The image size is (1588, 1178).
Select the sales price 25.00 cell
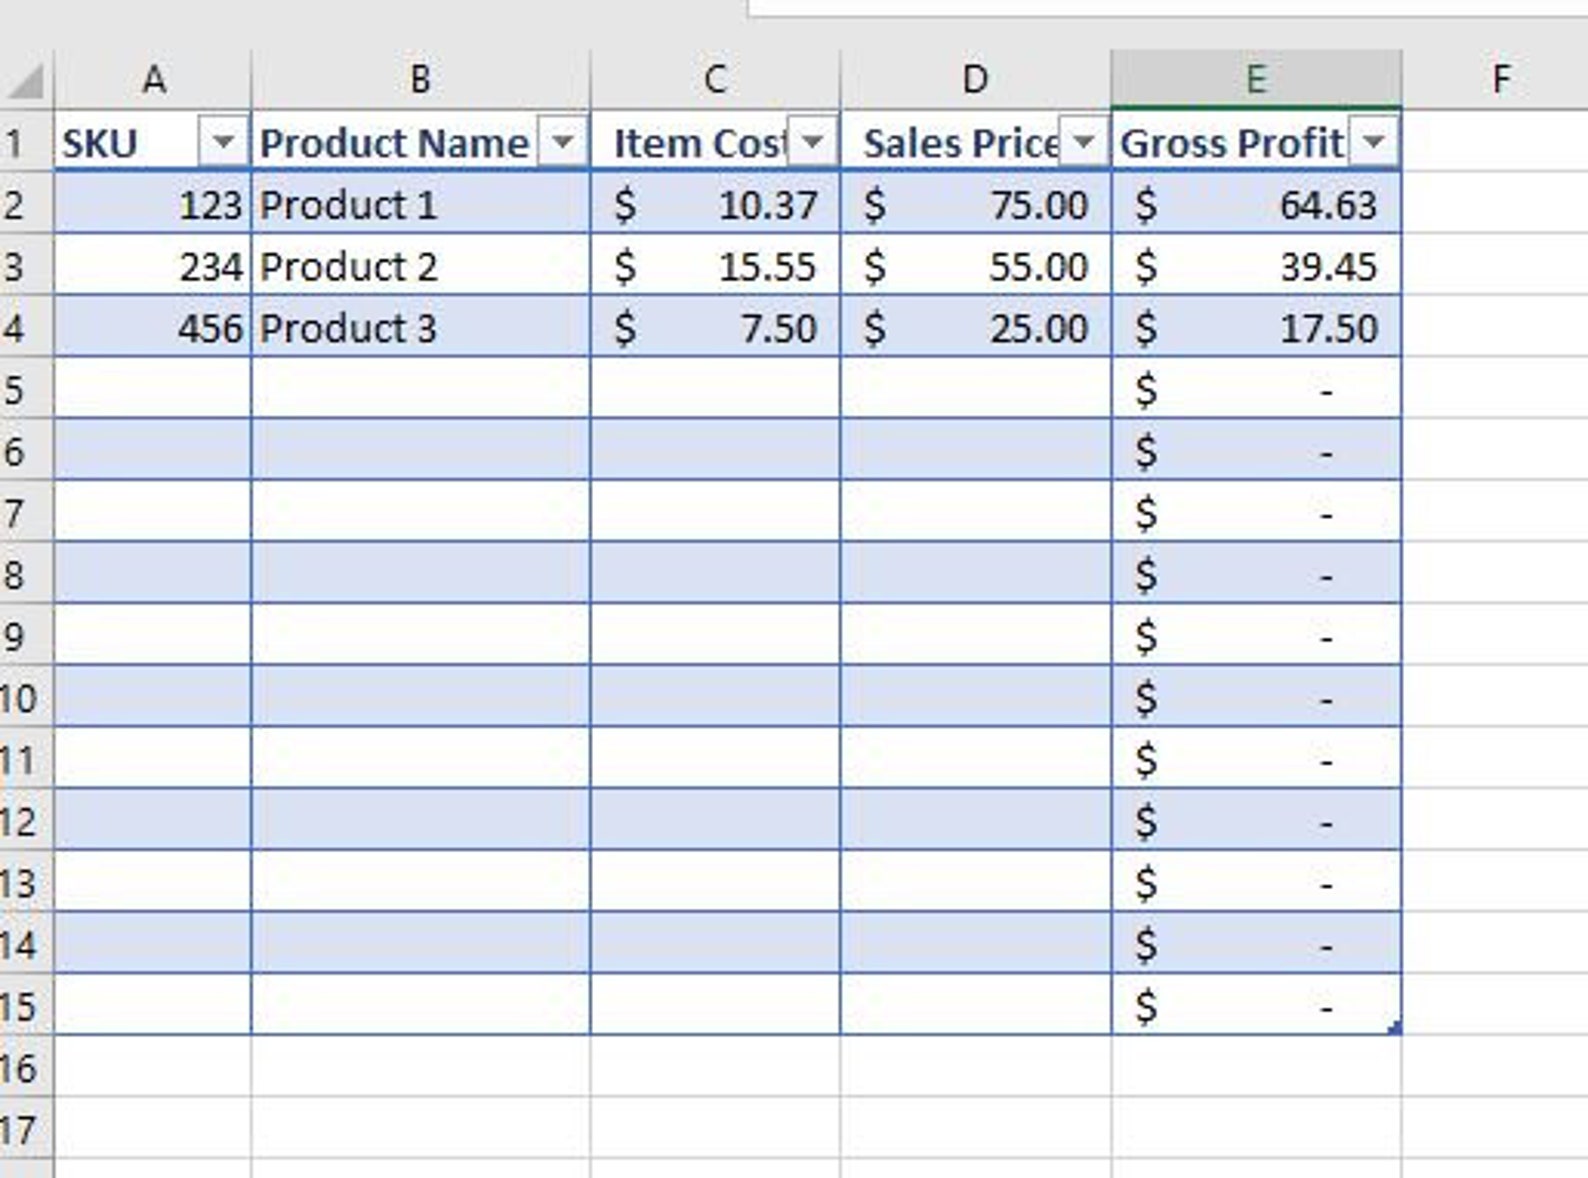pyautogui.click(x=976, y=328)
